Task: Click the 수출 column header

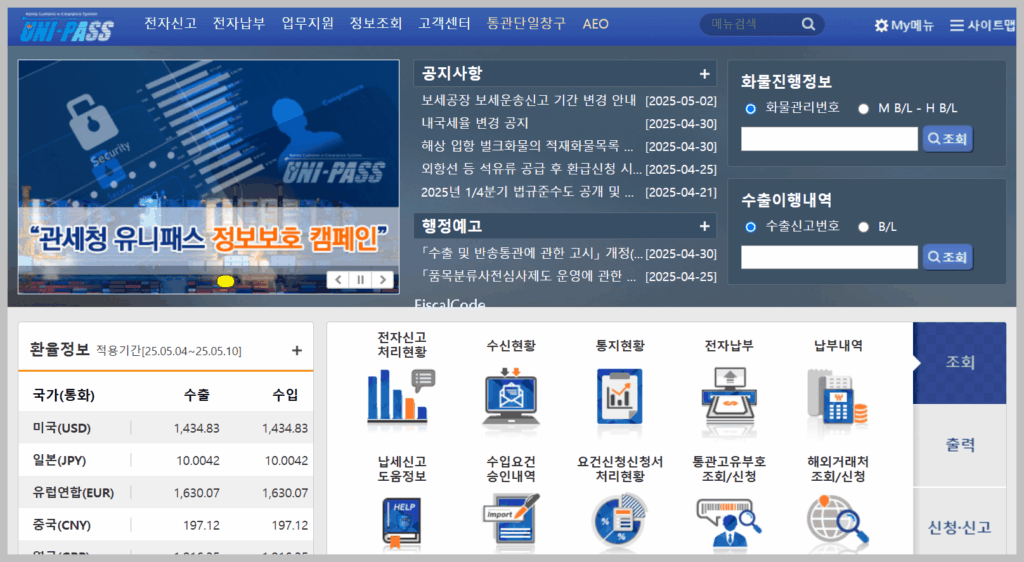Action: (197, 395)
